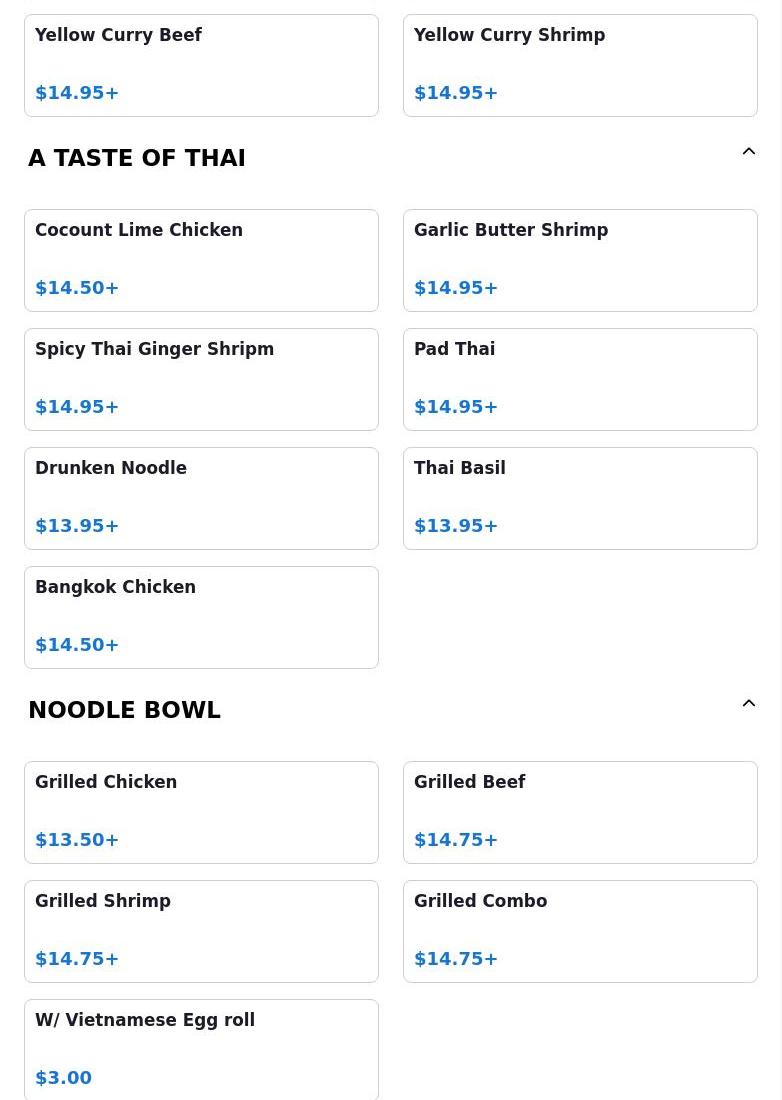Open the Grilled Combo item

580,932
